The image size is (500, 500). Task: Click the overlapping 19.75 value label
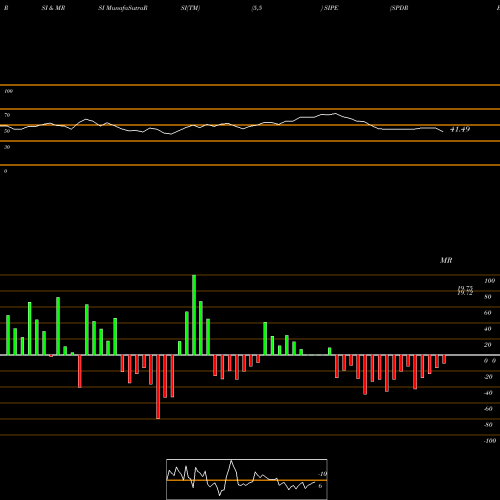point(465,288)
